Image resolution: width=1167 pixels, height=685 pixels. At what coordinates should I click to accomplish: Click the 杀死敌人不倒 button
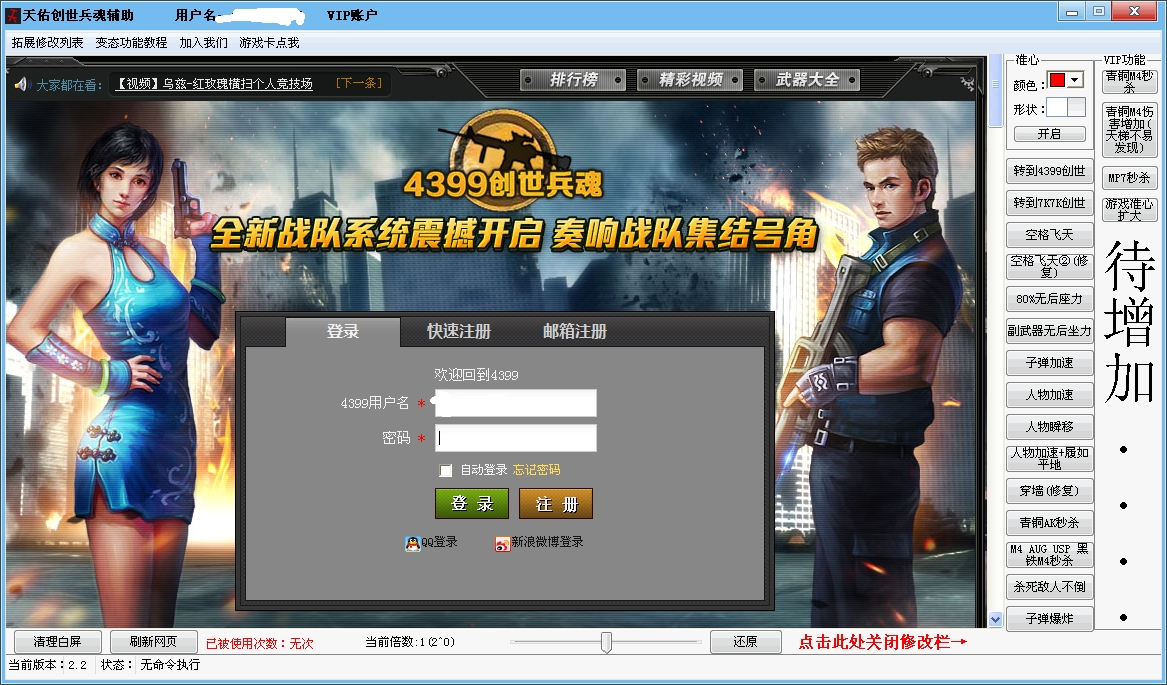(1049, 587)
